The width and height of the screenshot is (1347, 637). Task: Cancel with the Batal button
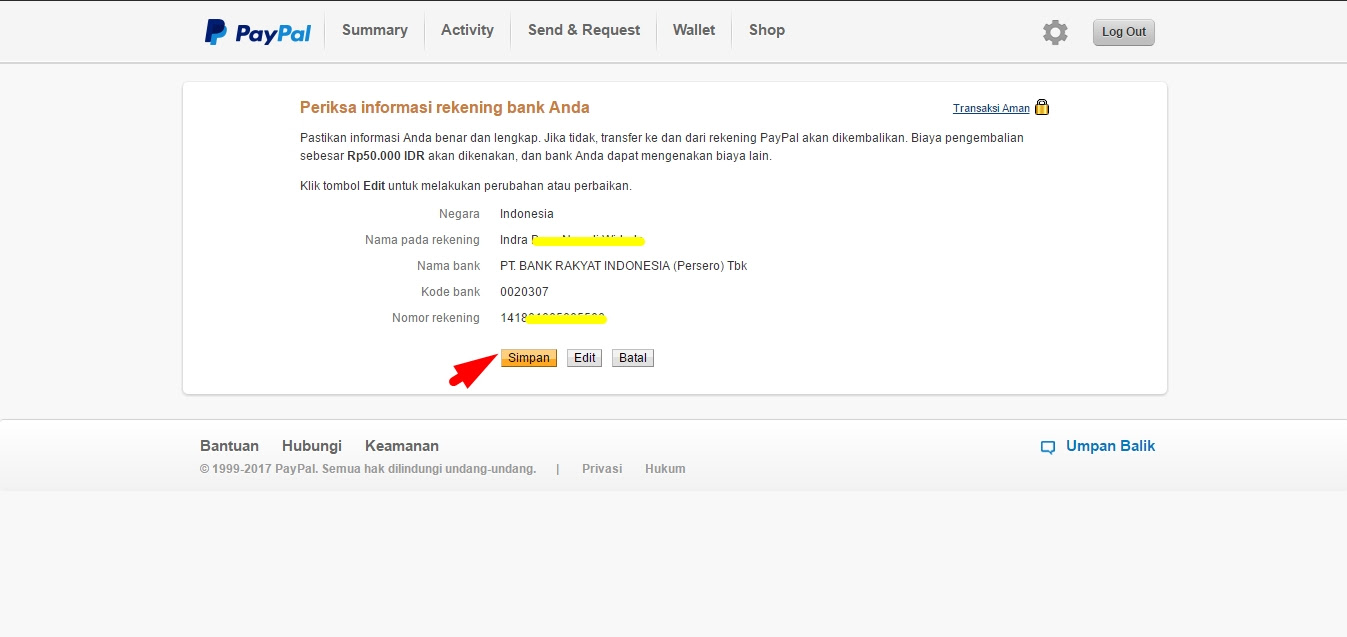(x=633, y=358)
